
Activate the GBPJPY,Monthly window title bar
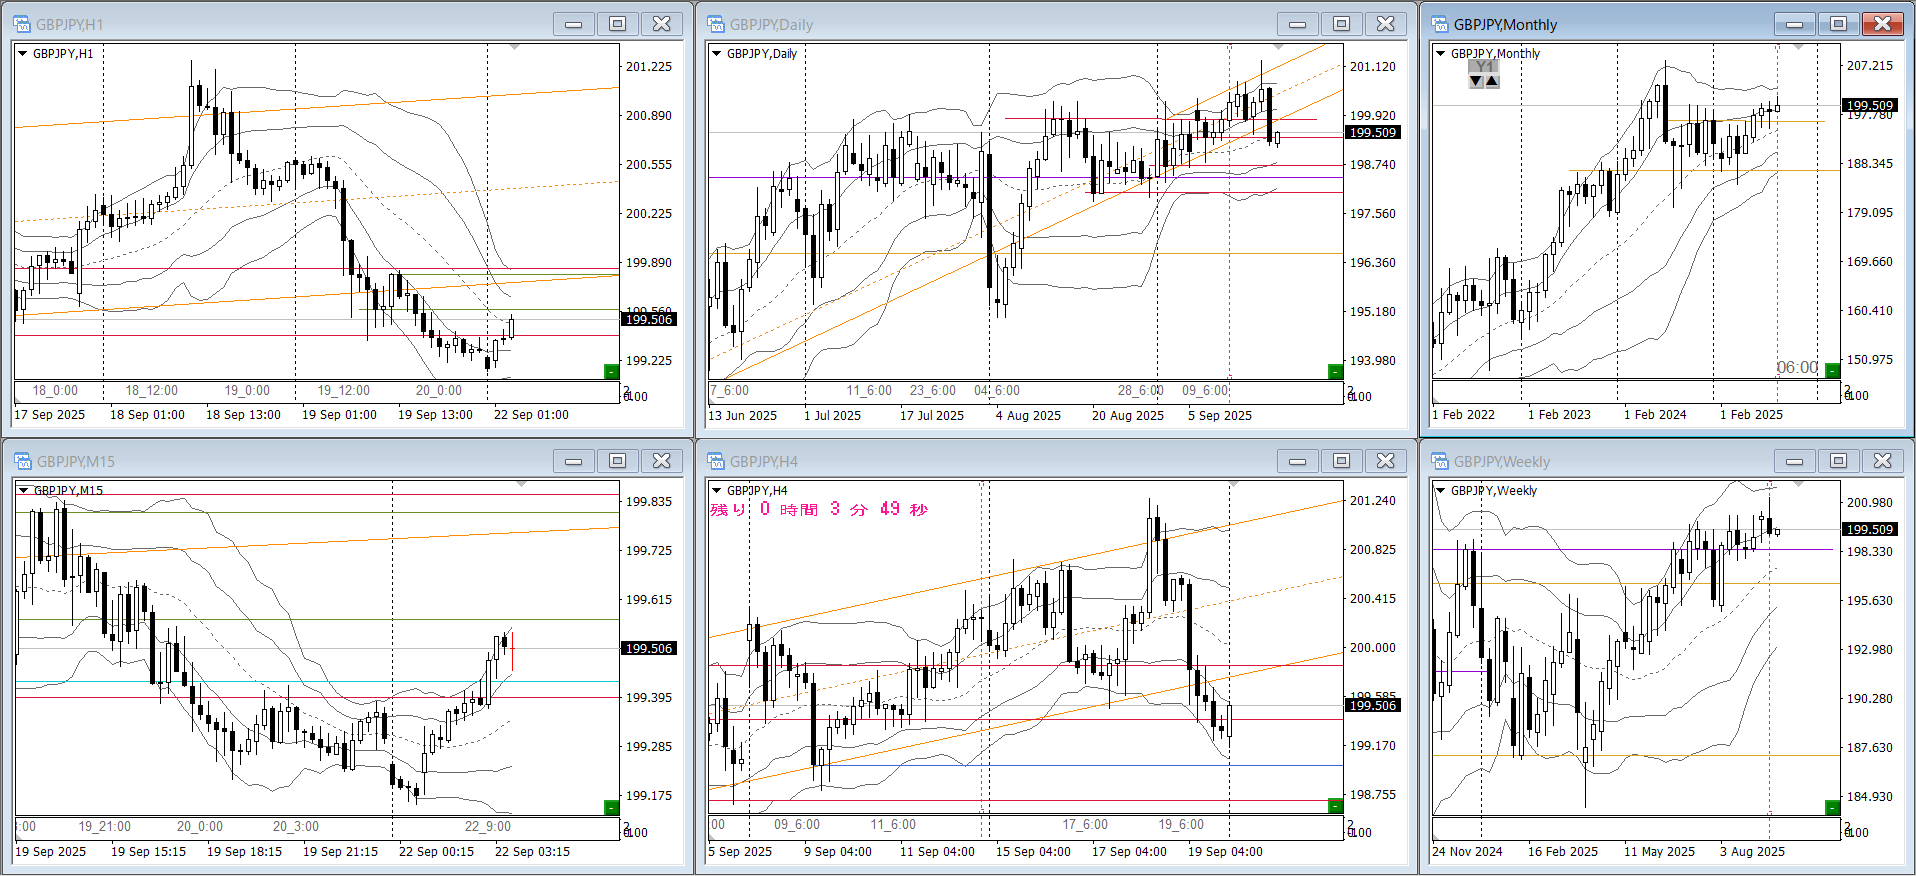coord(1600,24)
